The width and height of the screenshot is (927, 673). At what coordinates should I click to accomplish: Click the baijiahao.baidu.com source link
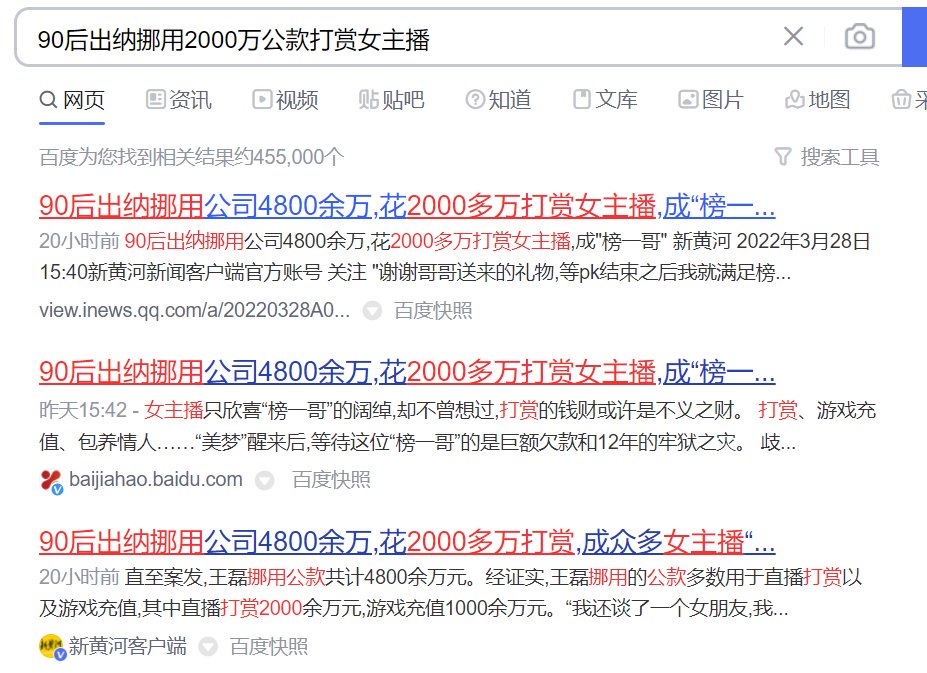tap(155, 479)
